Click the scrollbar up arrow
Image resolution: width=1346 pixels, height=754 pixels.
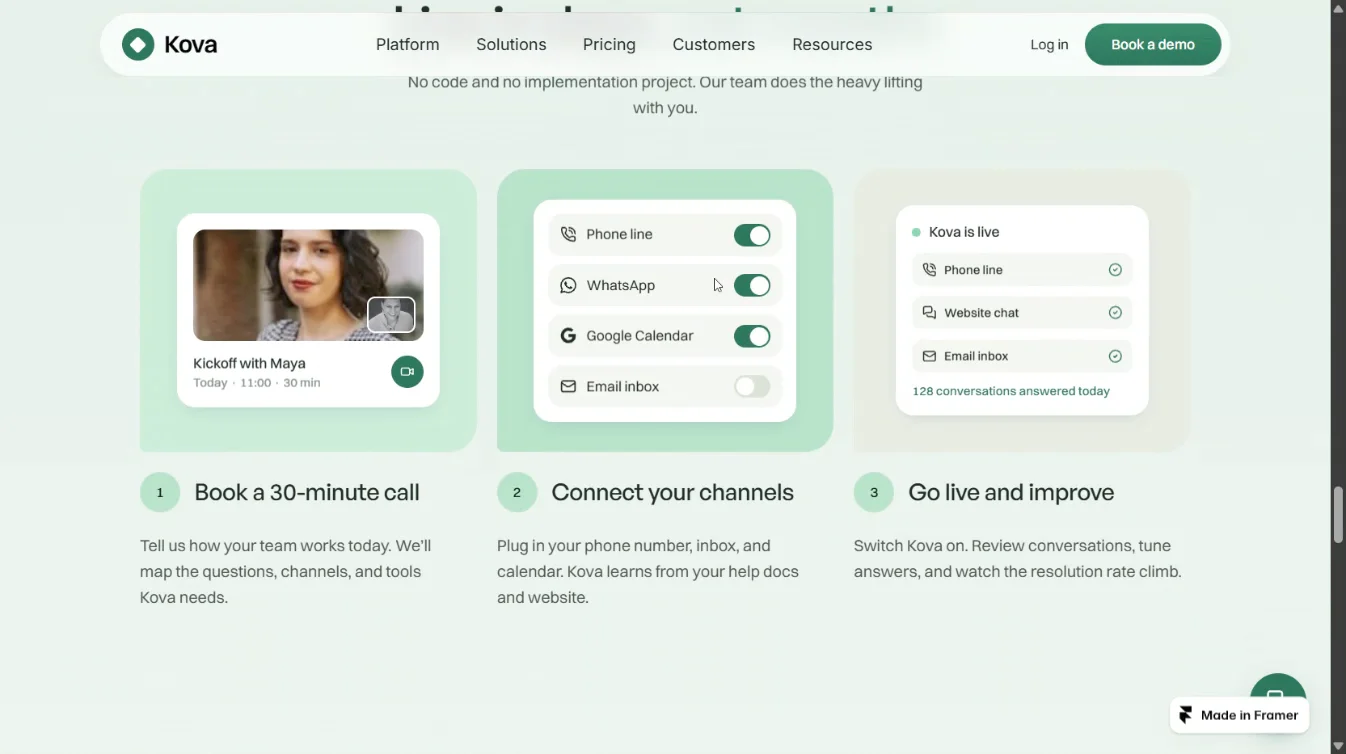point(1338,8)
